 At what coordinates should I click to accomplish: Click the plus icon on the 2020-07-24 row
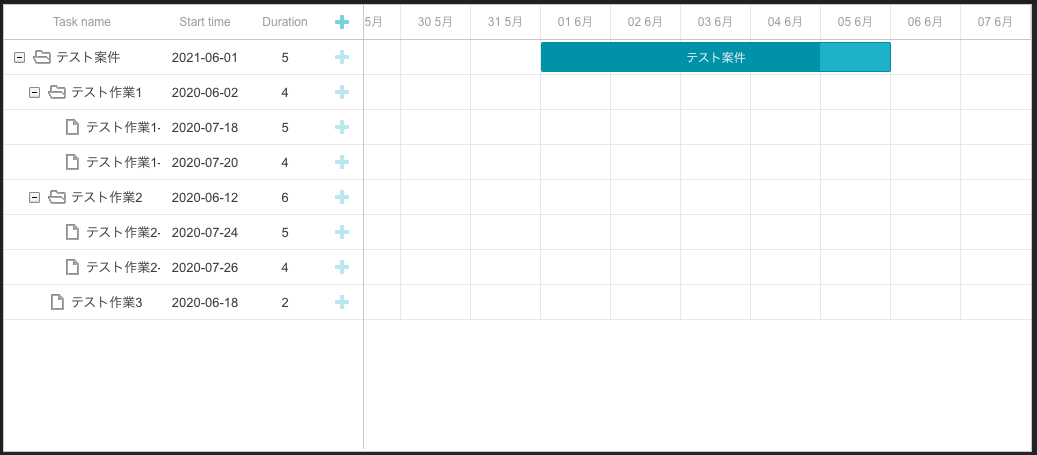click(342, 233)
